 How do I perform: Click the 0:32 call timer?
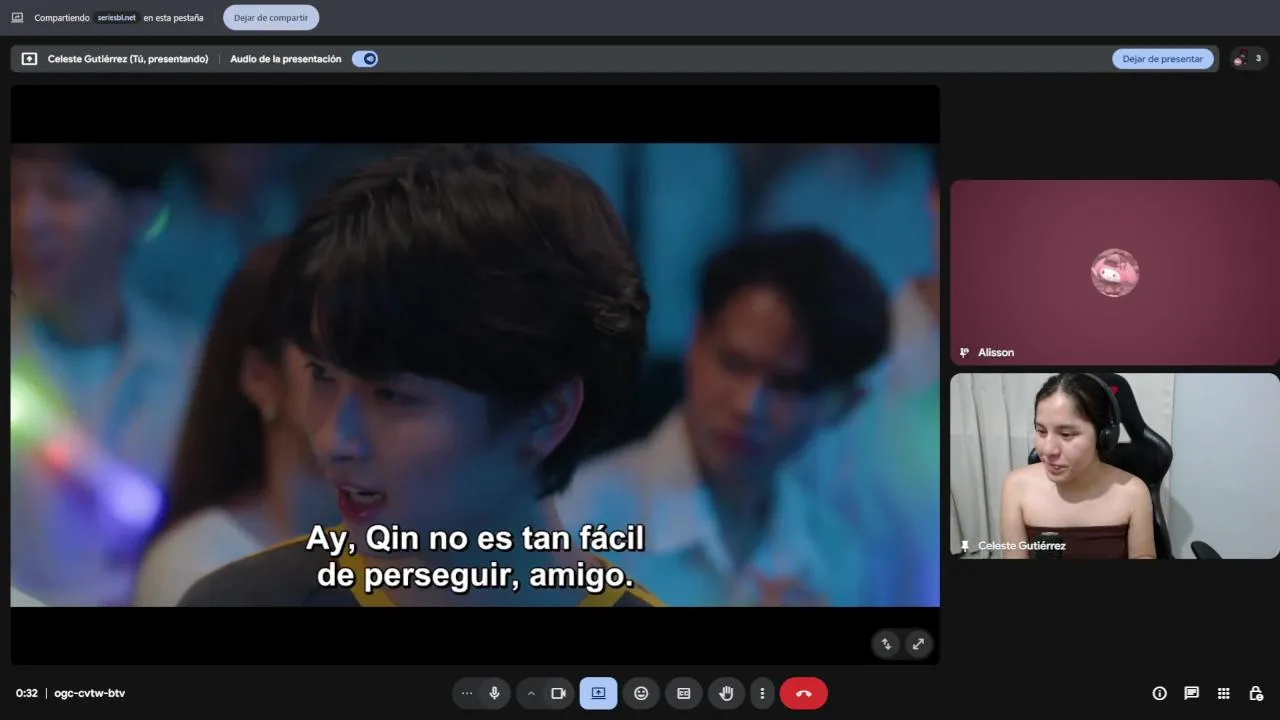(27, 693)
